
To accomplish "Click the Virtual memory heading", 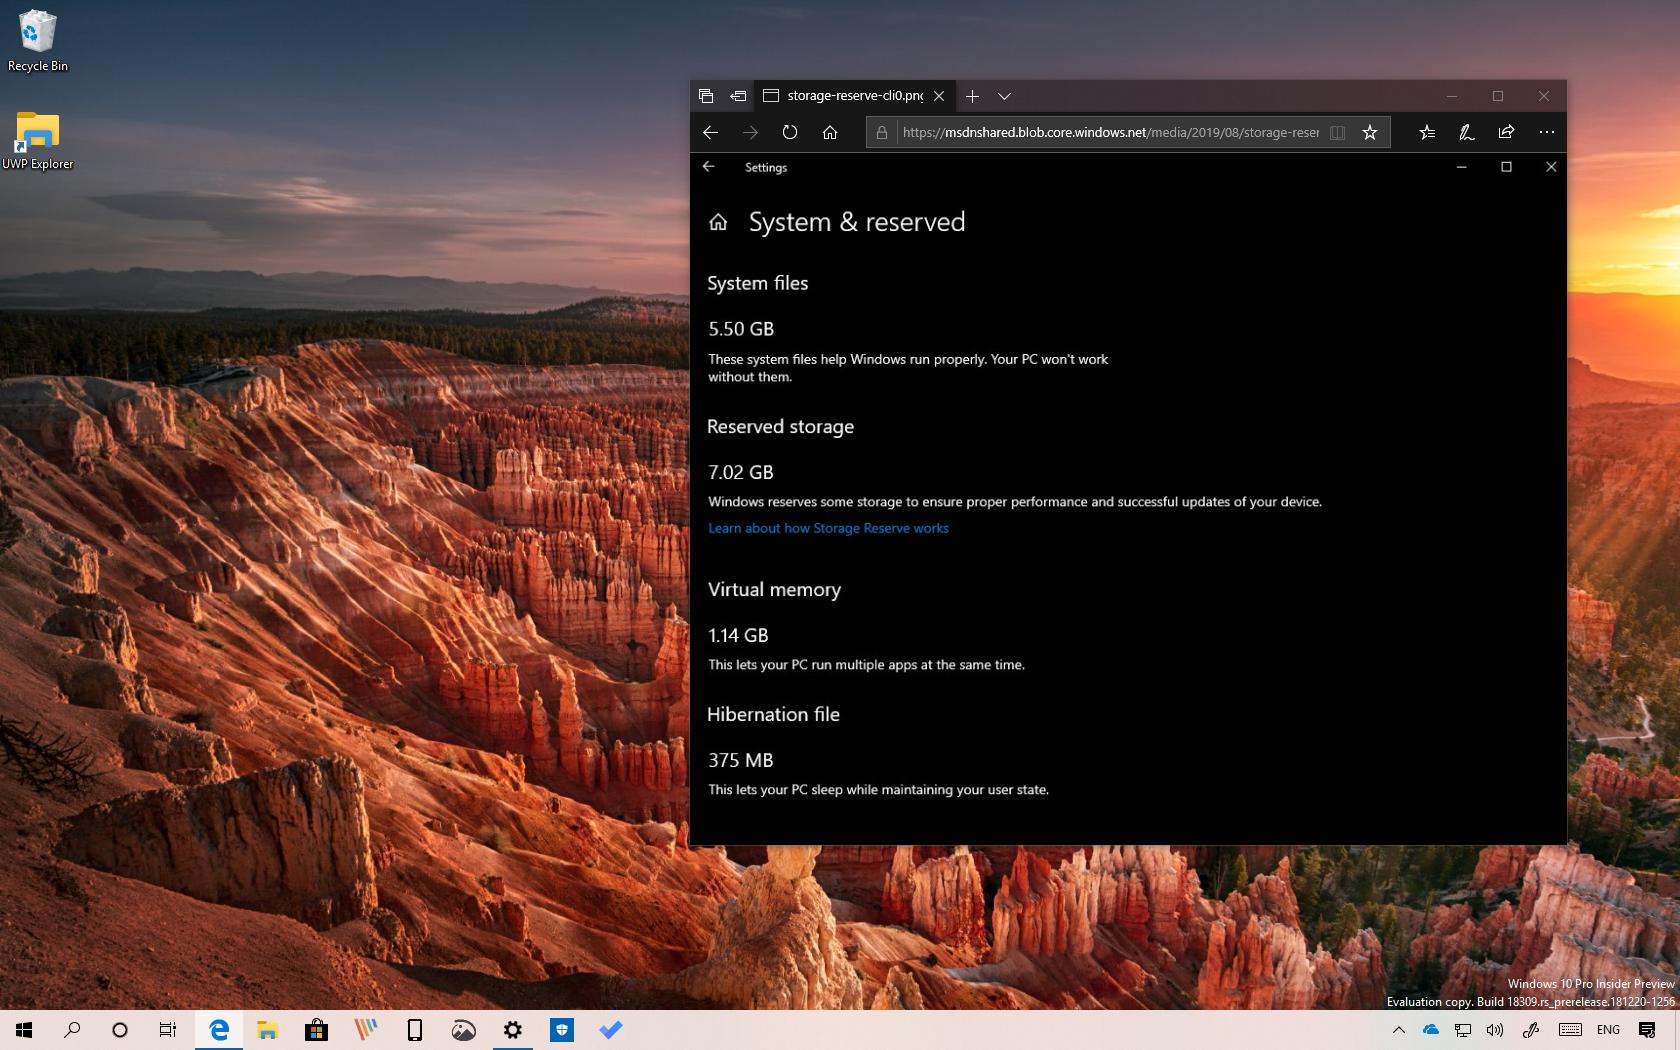I will [774, 590].
